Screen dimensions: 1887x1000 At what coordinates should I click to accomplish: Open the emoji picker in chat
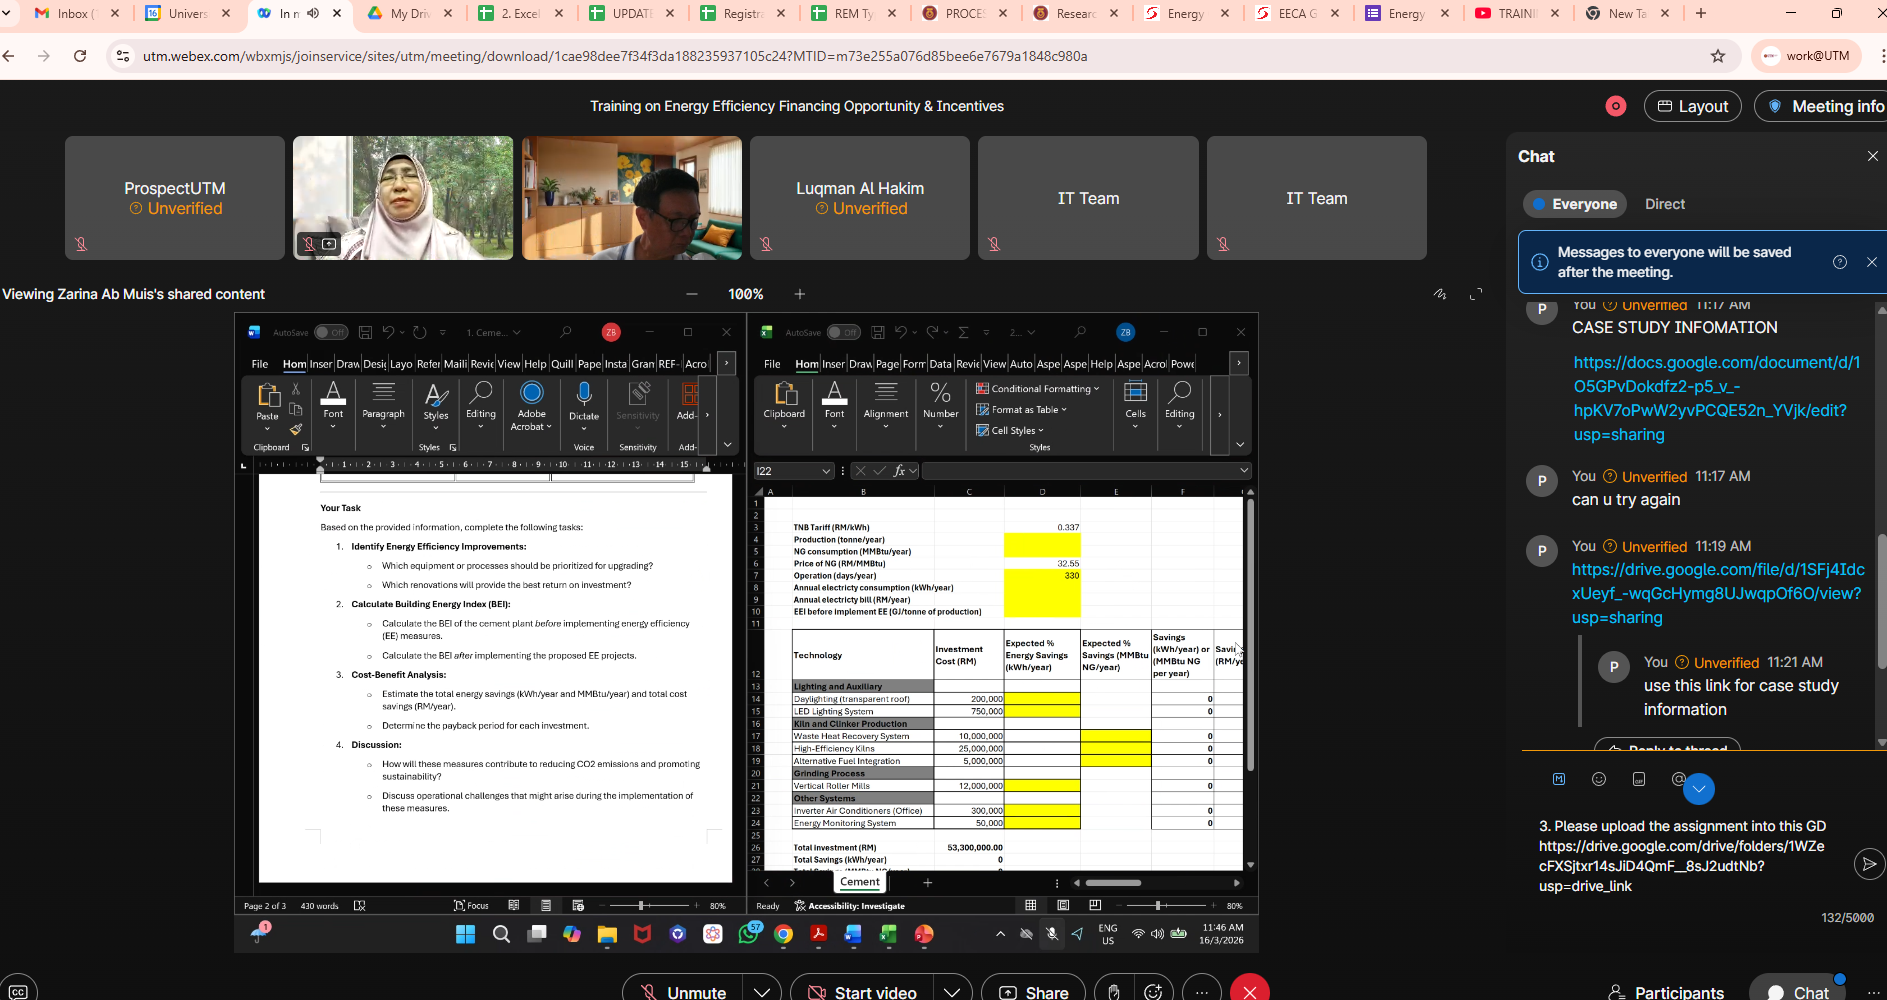click(1598, 779)
